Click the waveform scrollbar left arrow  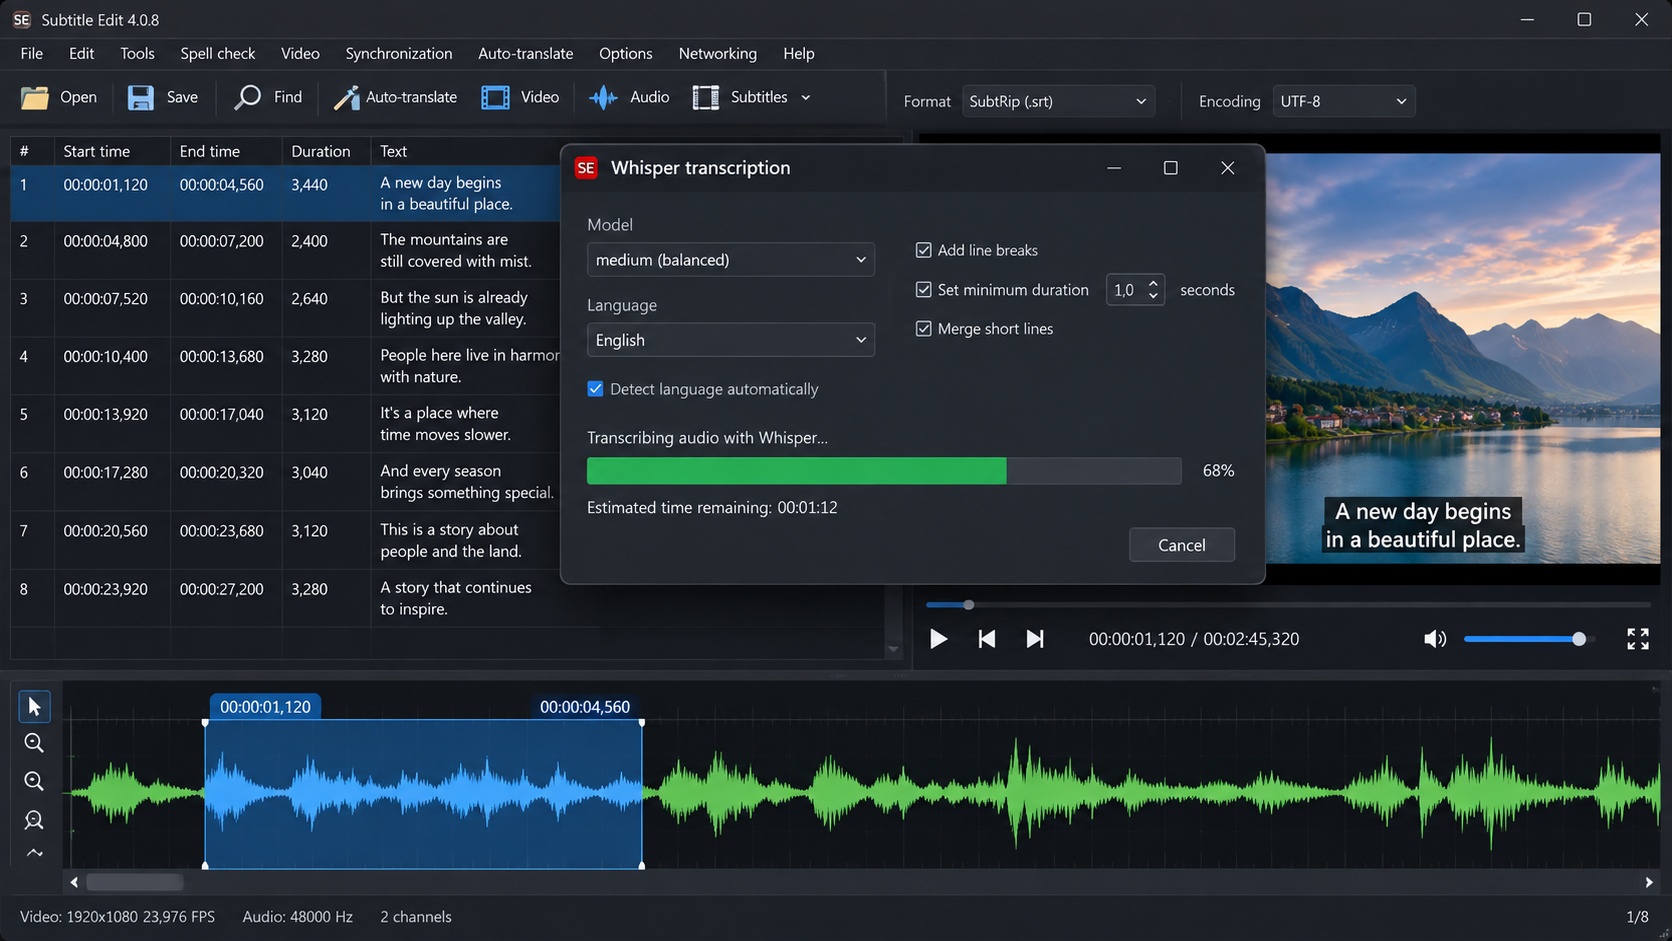pos(74,883)
